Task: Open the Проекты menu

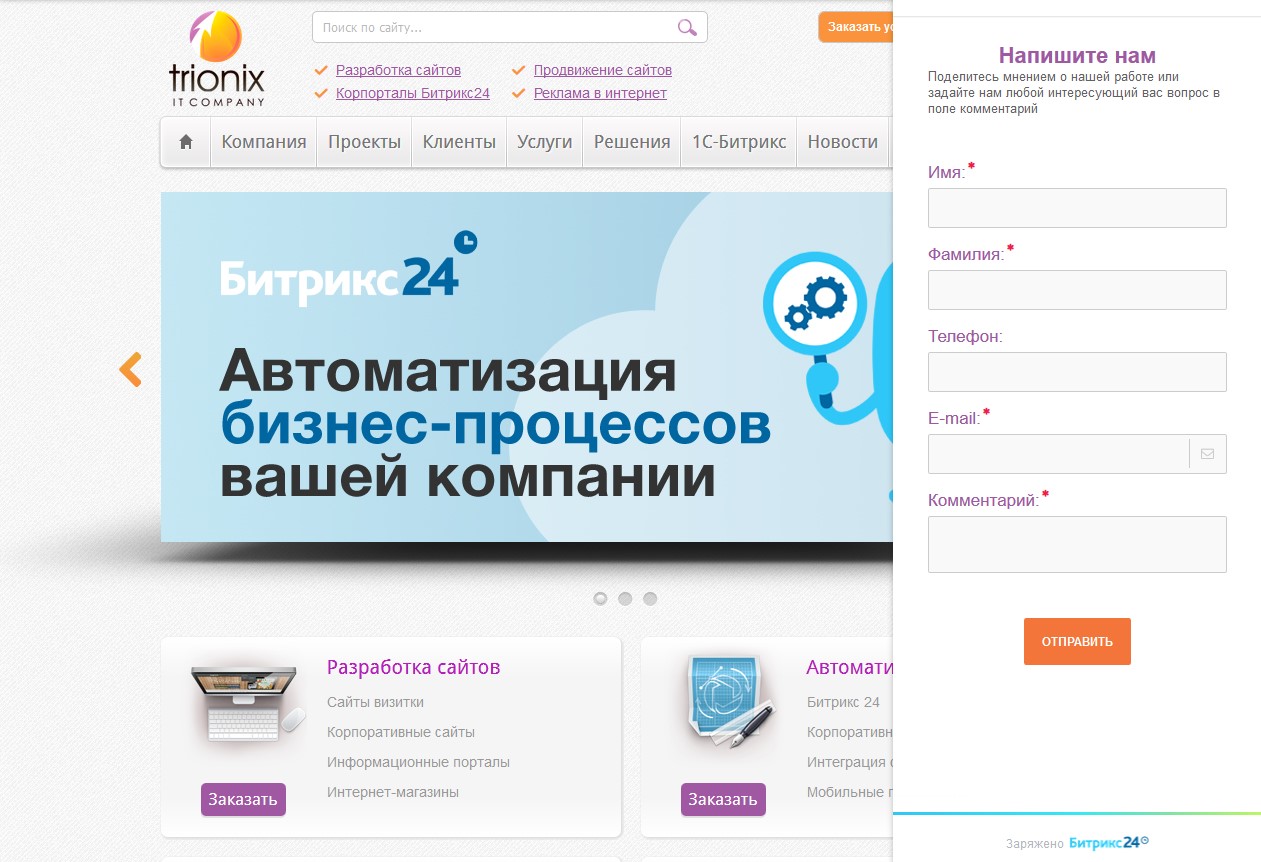Action: coord(364,142)
